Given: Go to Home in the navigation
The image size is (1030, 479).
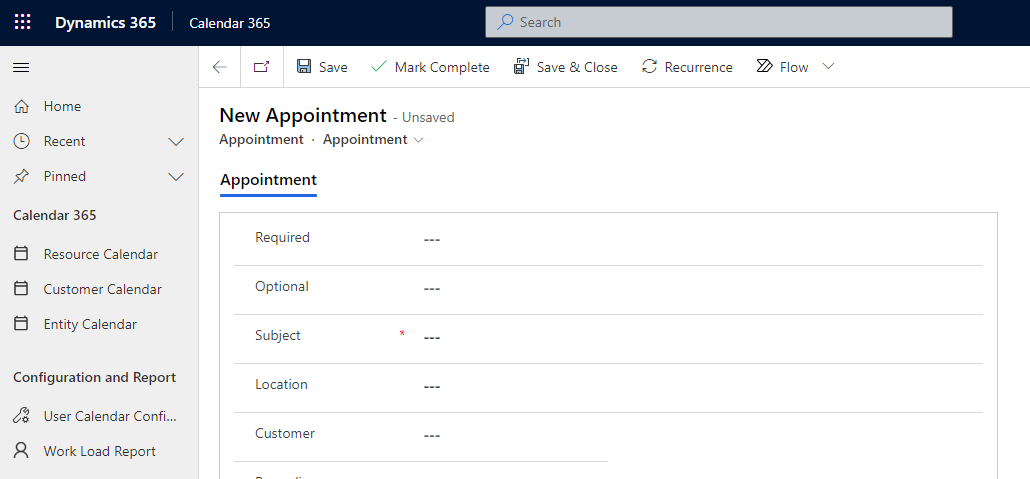Looking at the screenshot, I should point(62,106).
